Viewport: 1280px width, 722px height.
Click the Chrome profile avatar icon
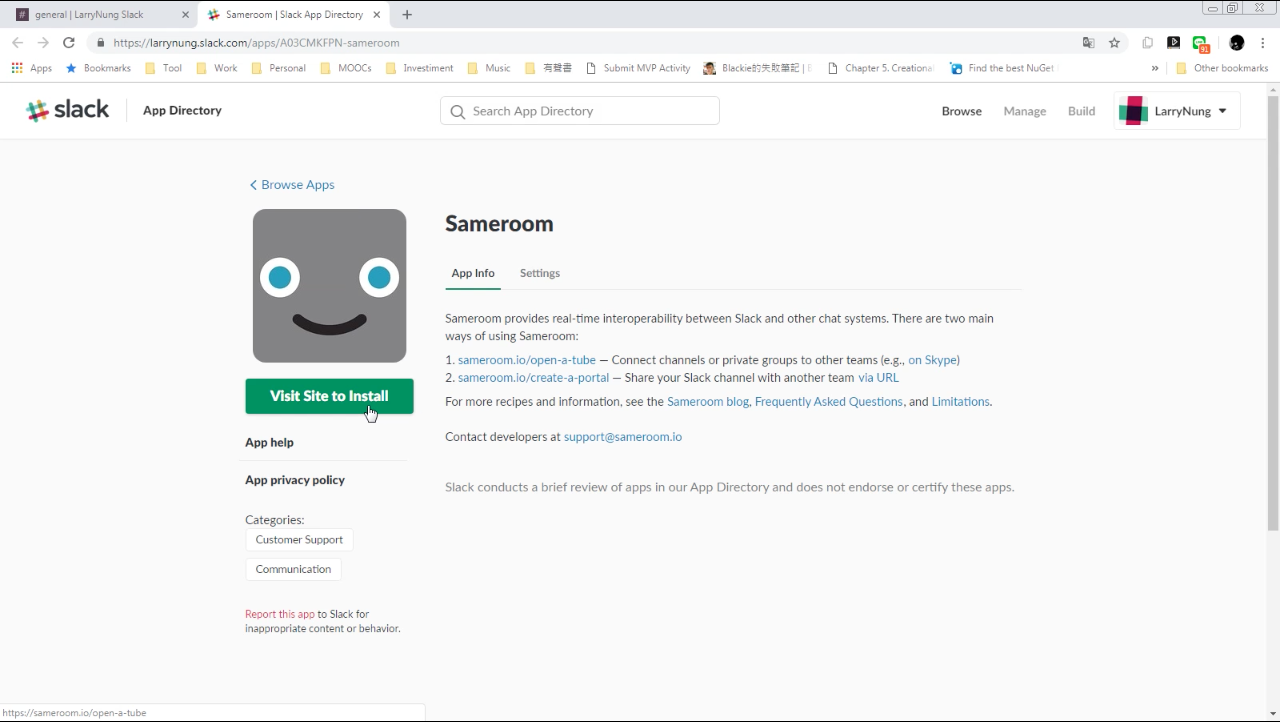tap(1237, 43)
